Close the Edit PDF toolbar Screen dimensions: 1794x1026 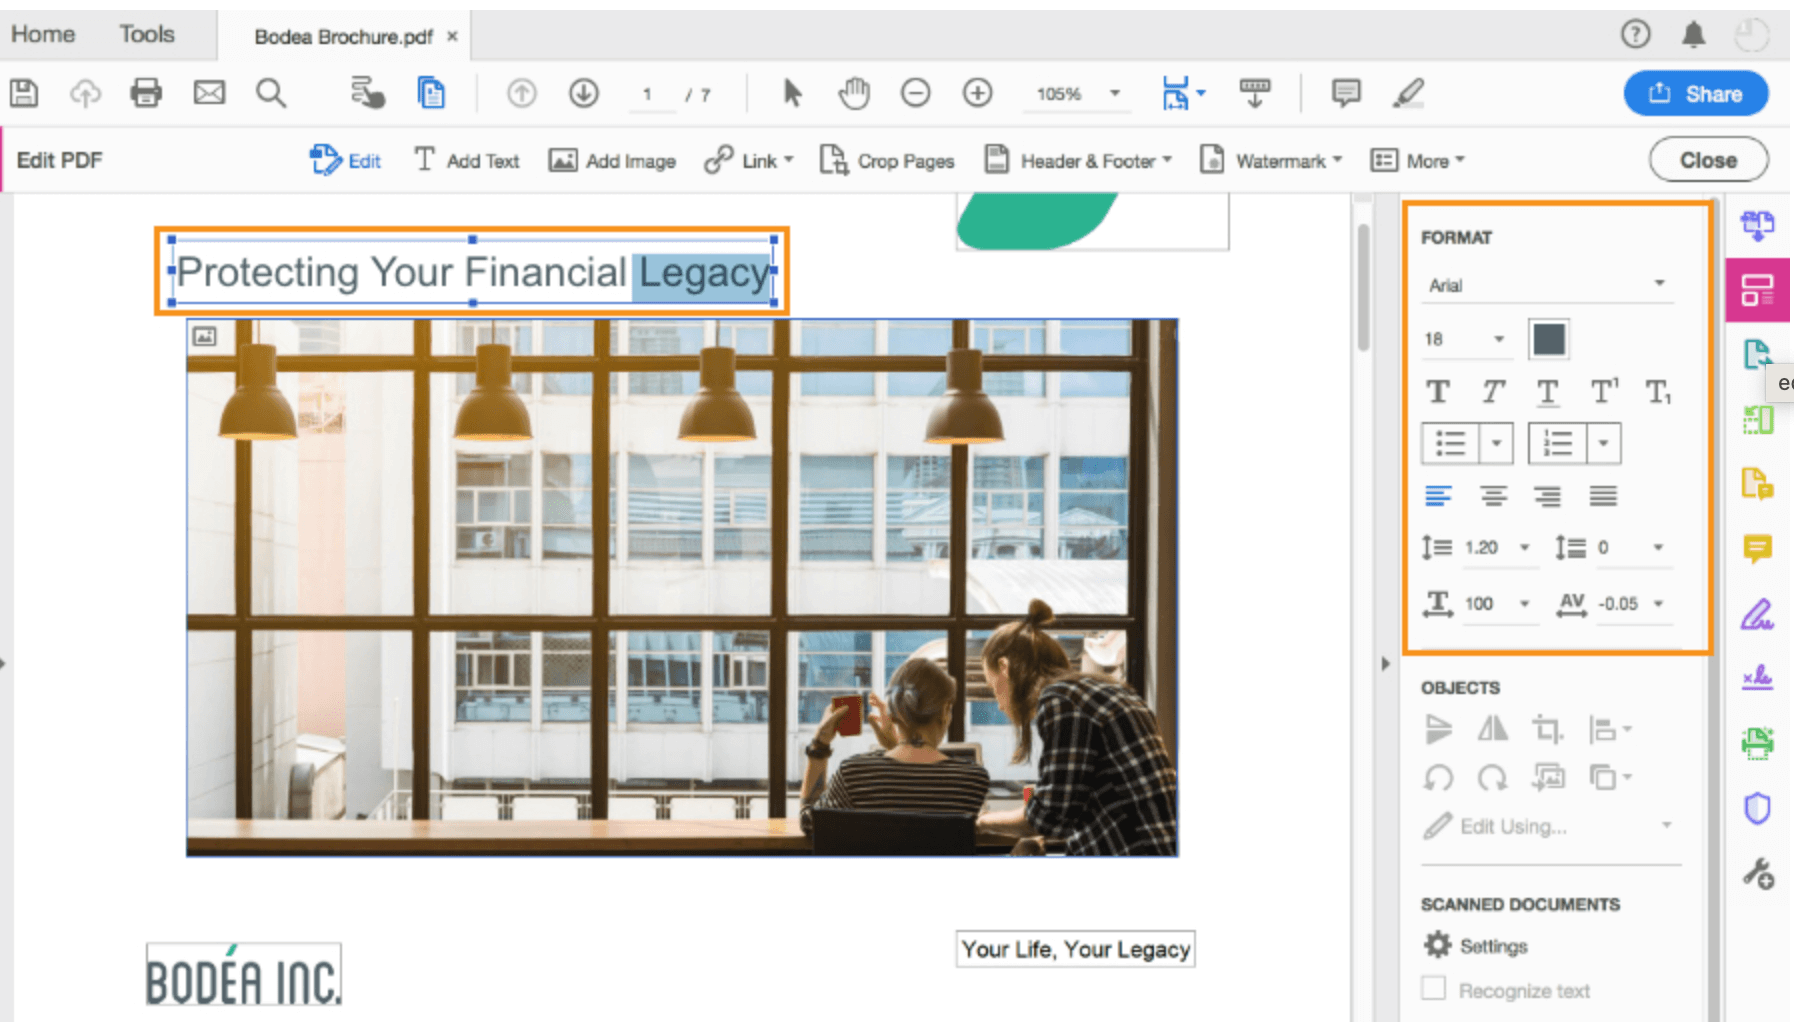tap(1708, 160)
